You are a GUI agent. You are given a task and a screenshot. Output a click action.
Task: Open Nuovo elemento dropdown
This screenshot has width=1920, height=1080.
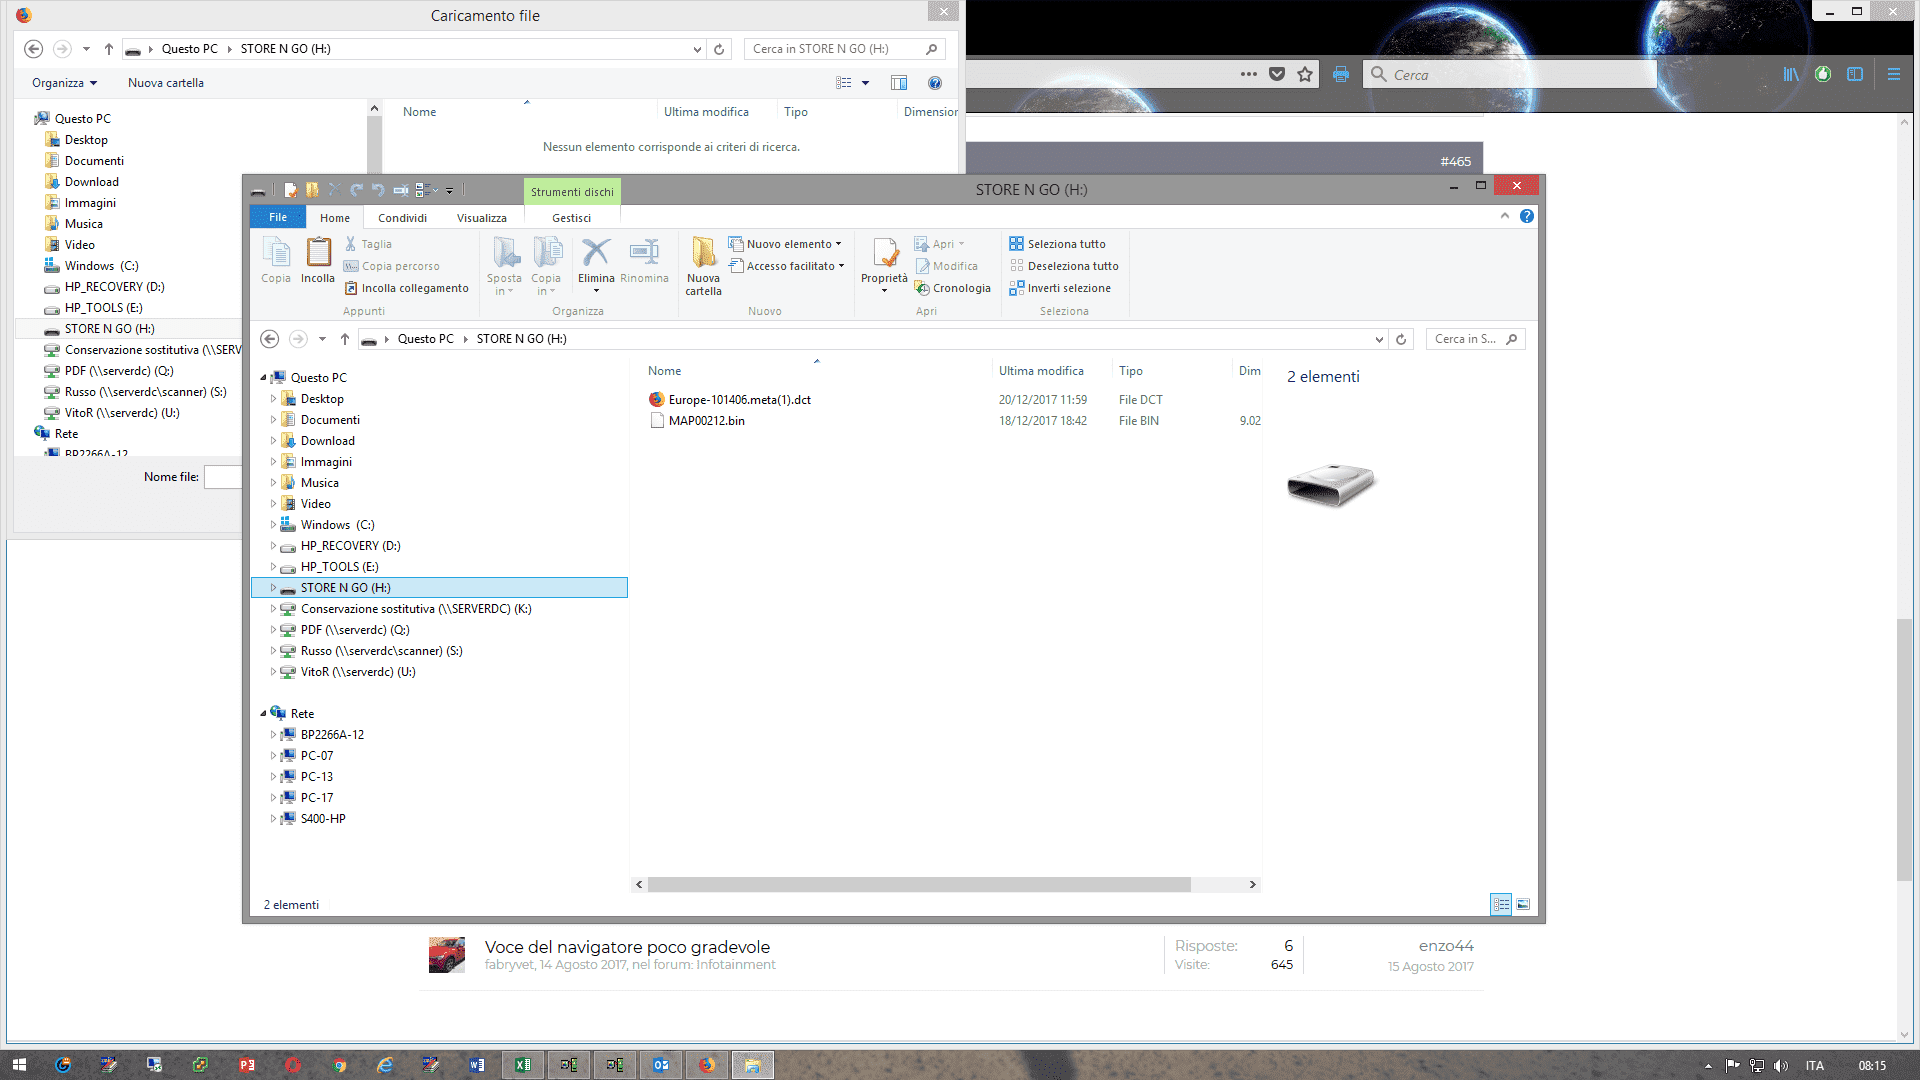coord(785,244)
